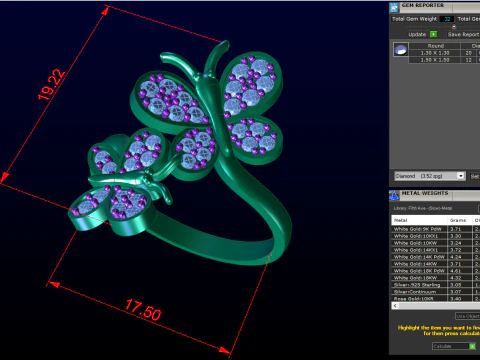Screen dimensions: 480x360
Task: Select Silver:Continuum row
Action: [436, 292]
